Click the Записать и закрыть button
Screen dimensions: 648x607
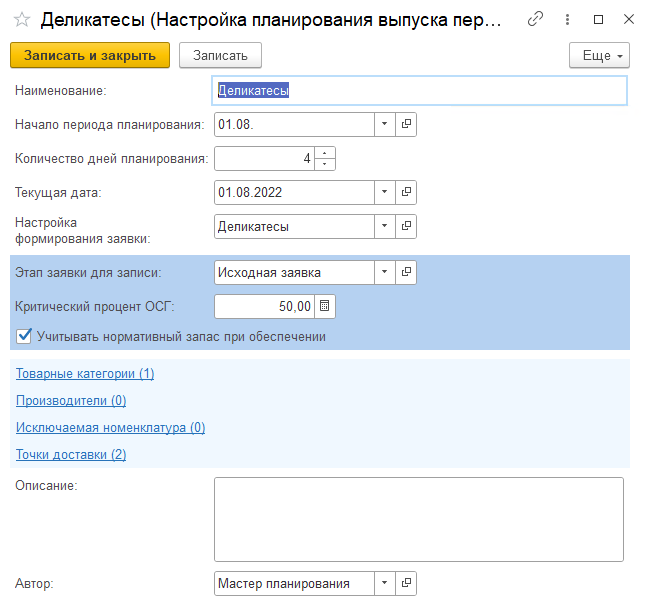[x=90, y=56]
